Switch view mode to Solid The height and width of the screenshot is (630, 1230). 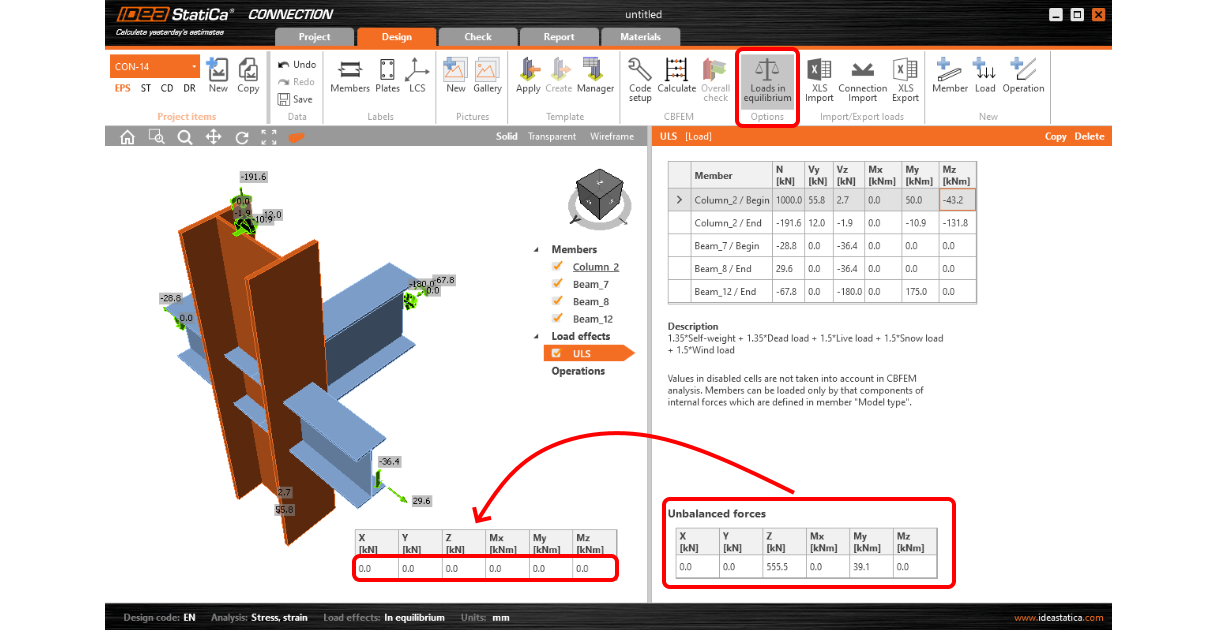[x=507, y=137]
